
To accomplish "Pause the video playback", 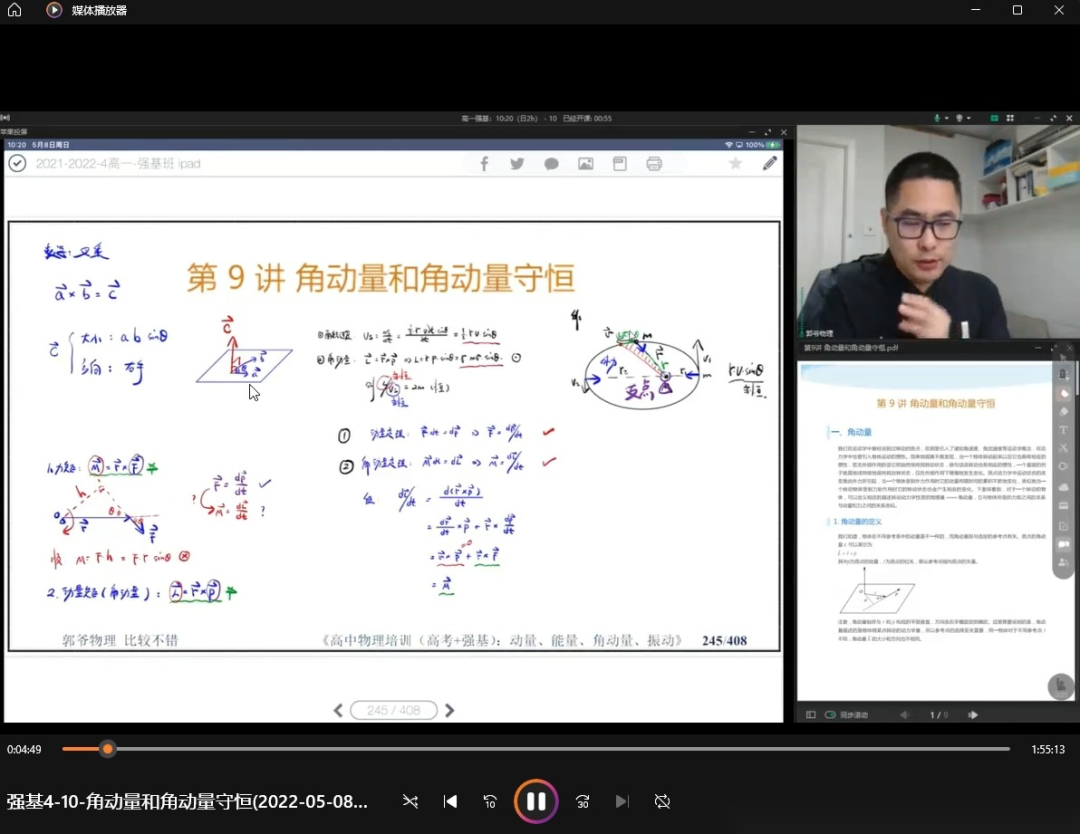I will (x=536, y=801).
